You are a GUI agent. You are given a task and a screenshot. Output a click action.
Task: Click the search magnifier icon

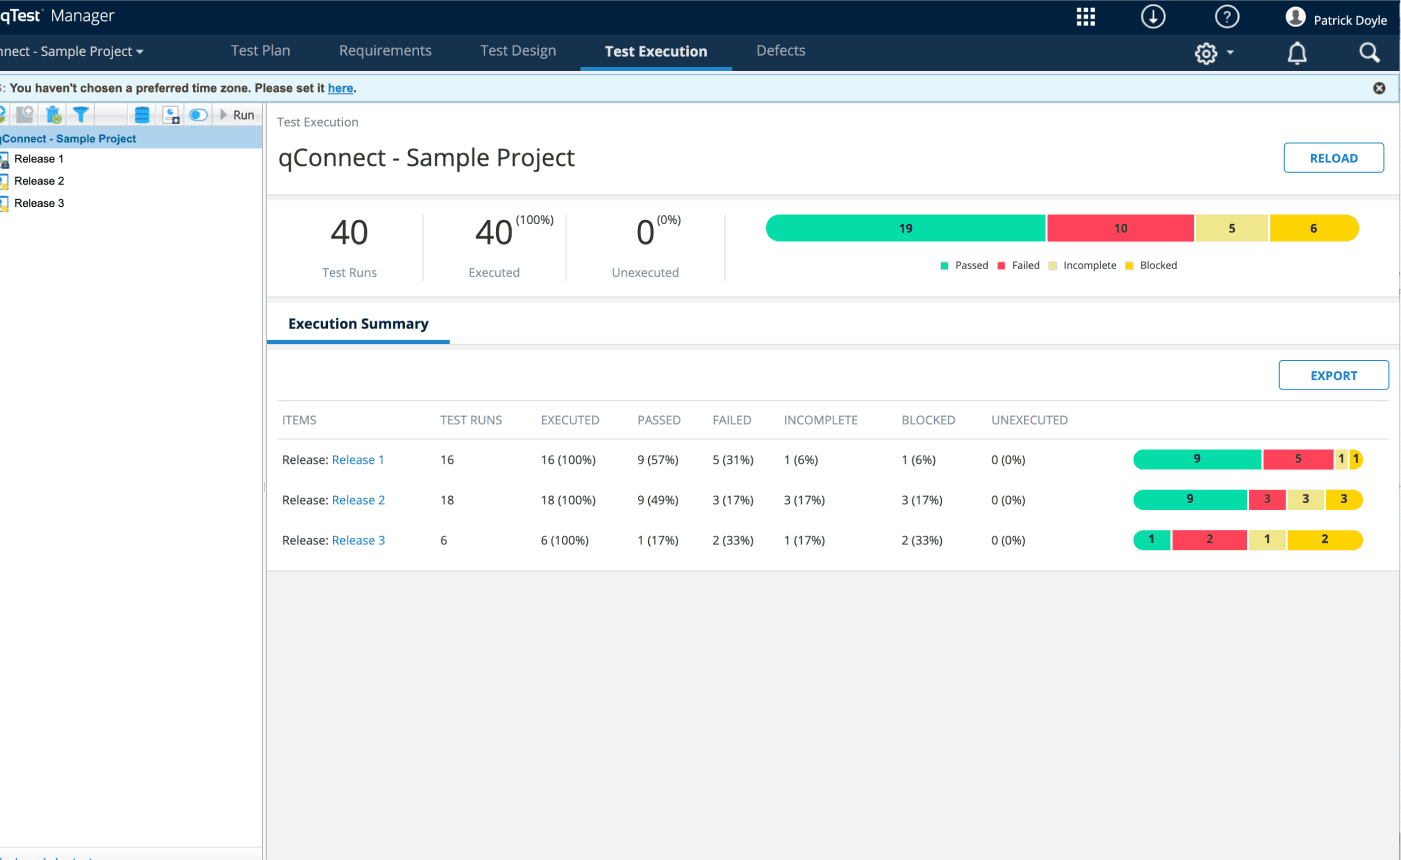[x=1370, y=53]
